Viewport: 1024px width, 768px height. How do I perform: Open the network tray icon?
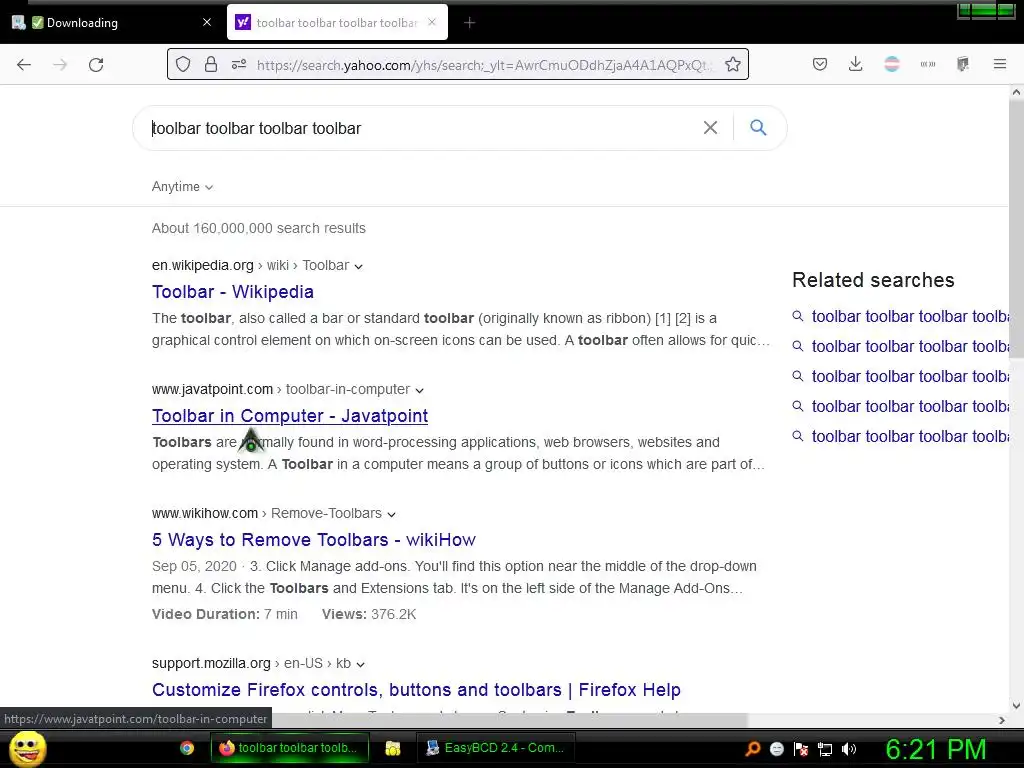click(825, 749)
